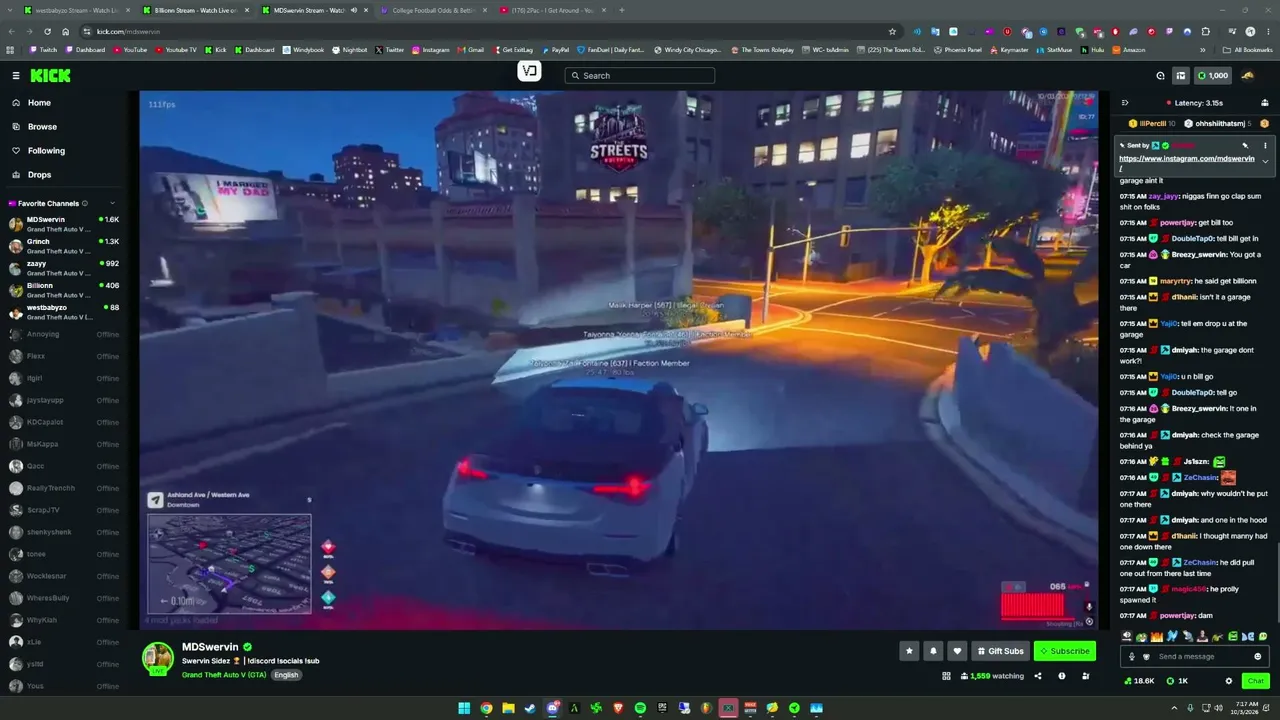Viewport: 1280px width, 720px height.
Task: Collapse the chat panel arrow icon
Action: pyautogui.click(x=1125, y=102)
